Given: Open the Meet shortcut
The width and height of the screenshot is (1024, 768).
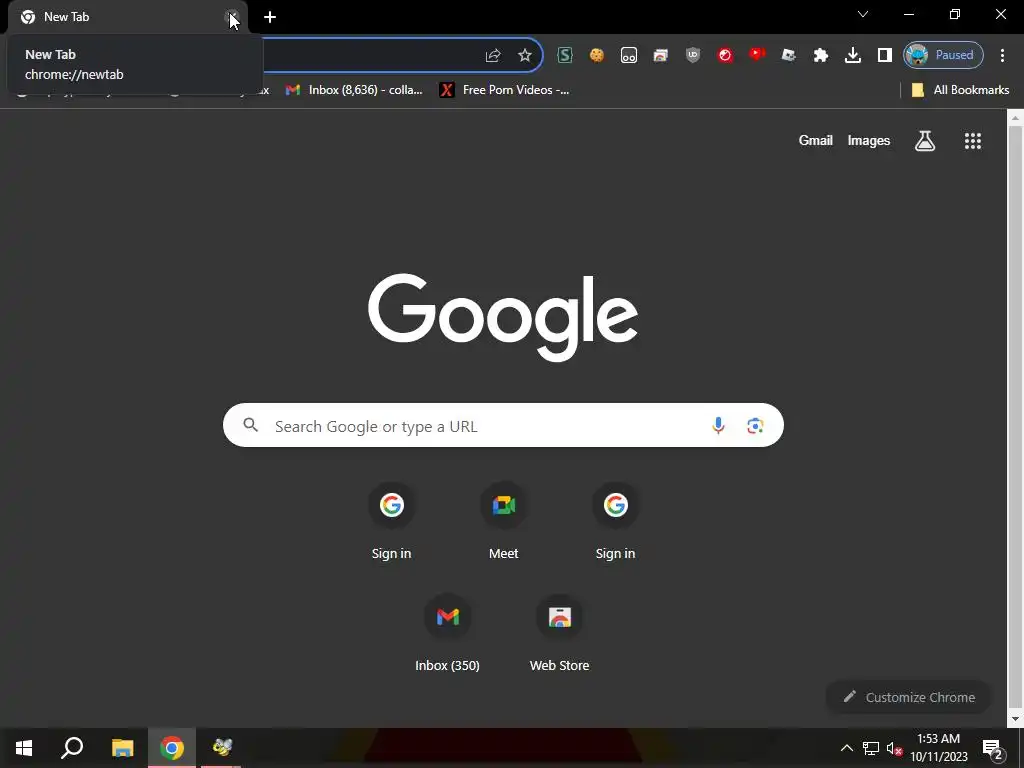Looking at the screenshot, I should 504,521.
